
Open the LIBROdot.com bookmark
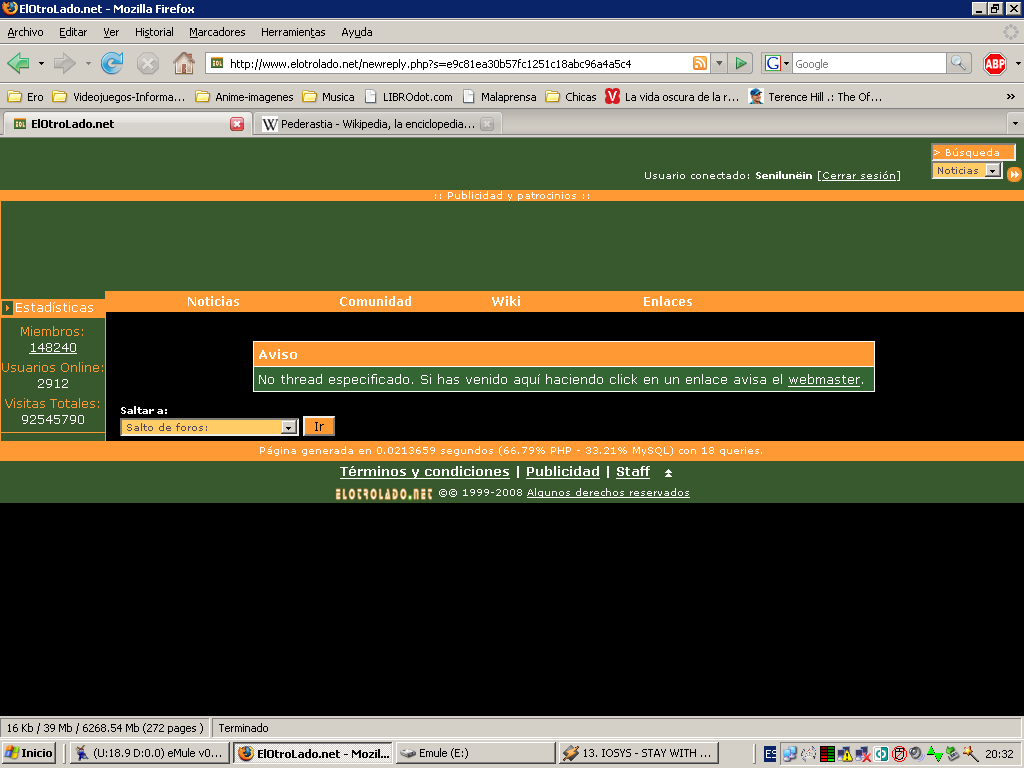tap(408, 97)
